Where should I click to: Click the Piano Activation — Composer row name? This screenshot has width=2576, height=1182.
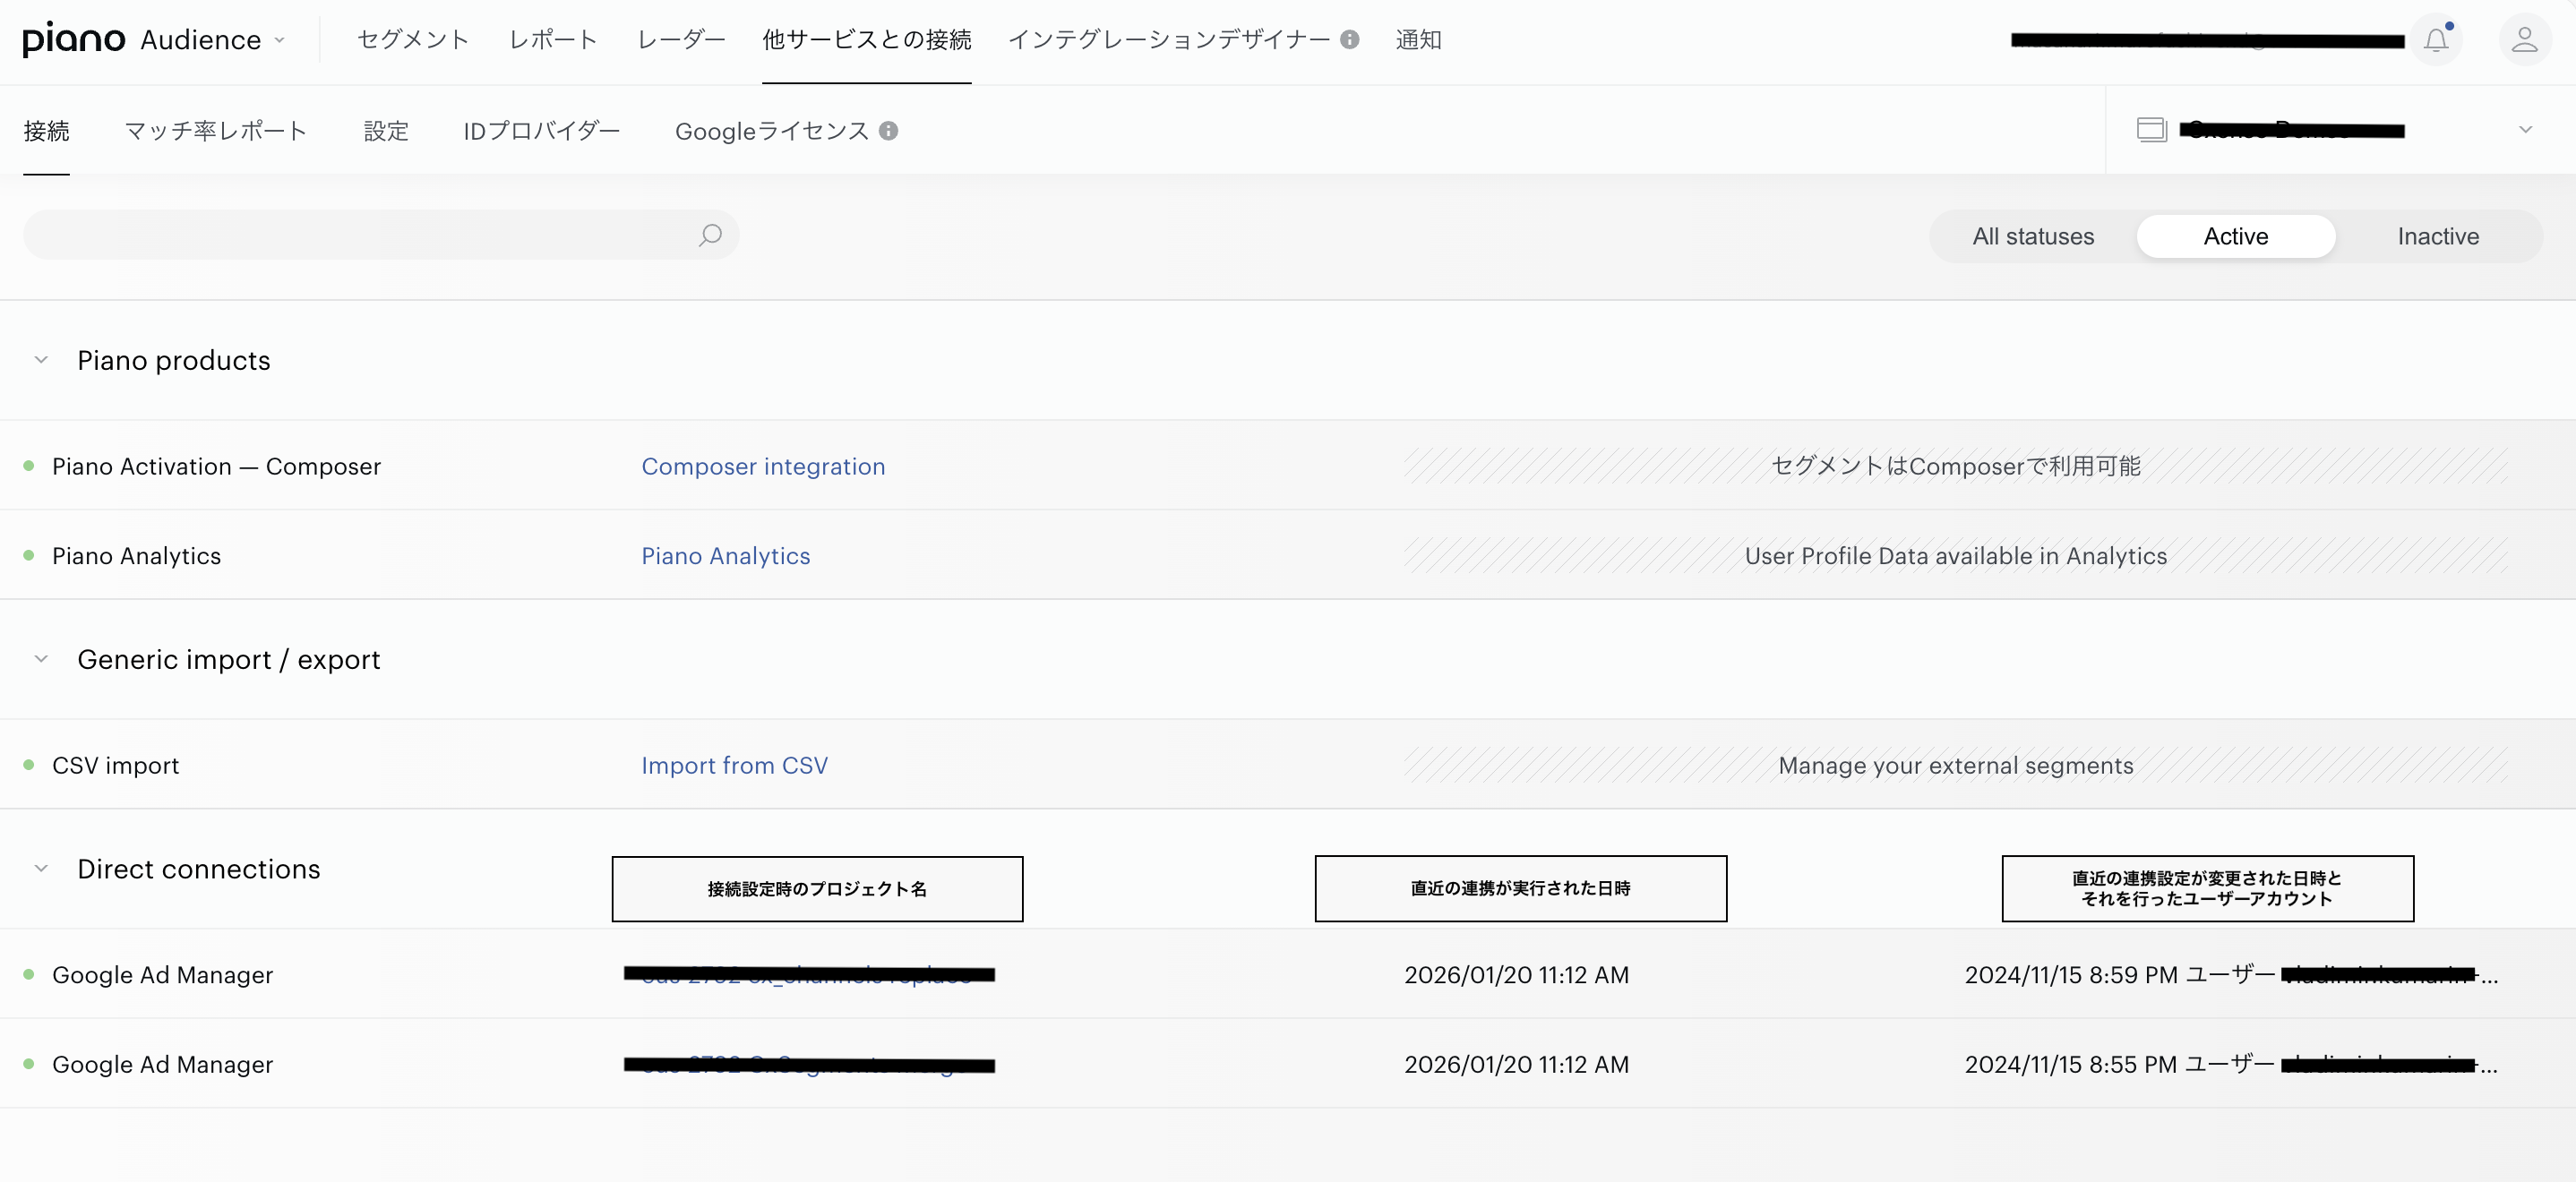tap(216, 466)
